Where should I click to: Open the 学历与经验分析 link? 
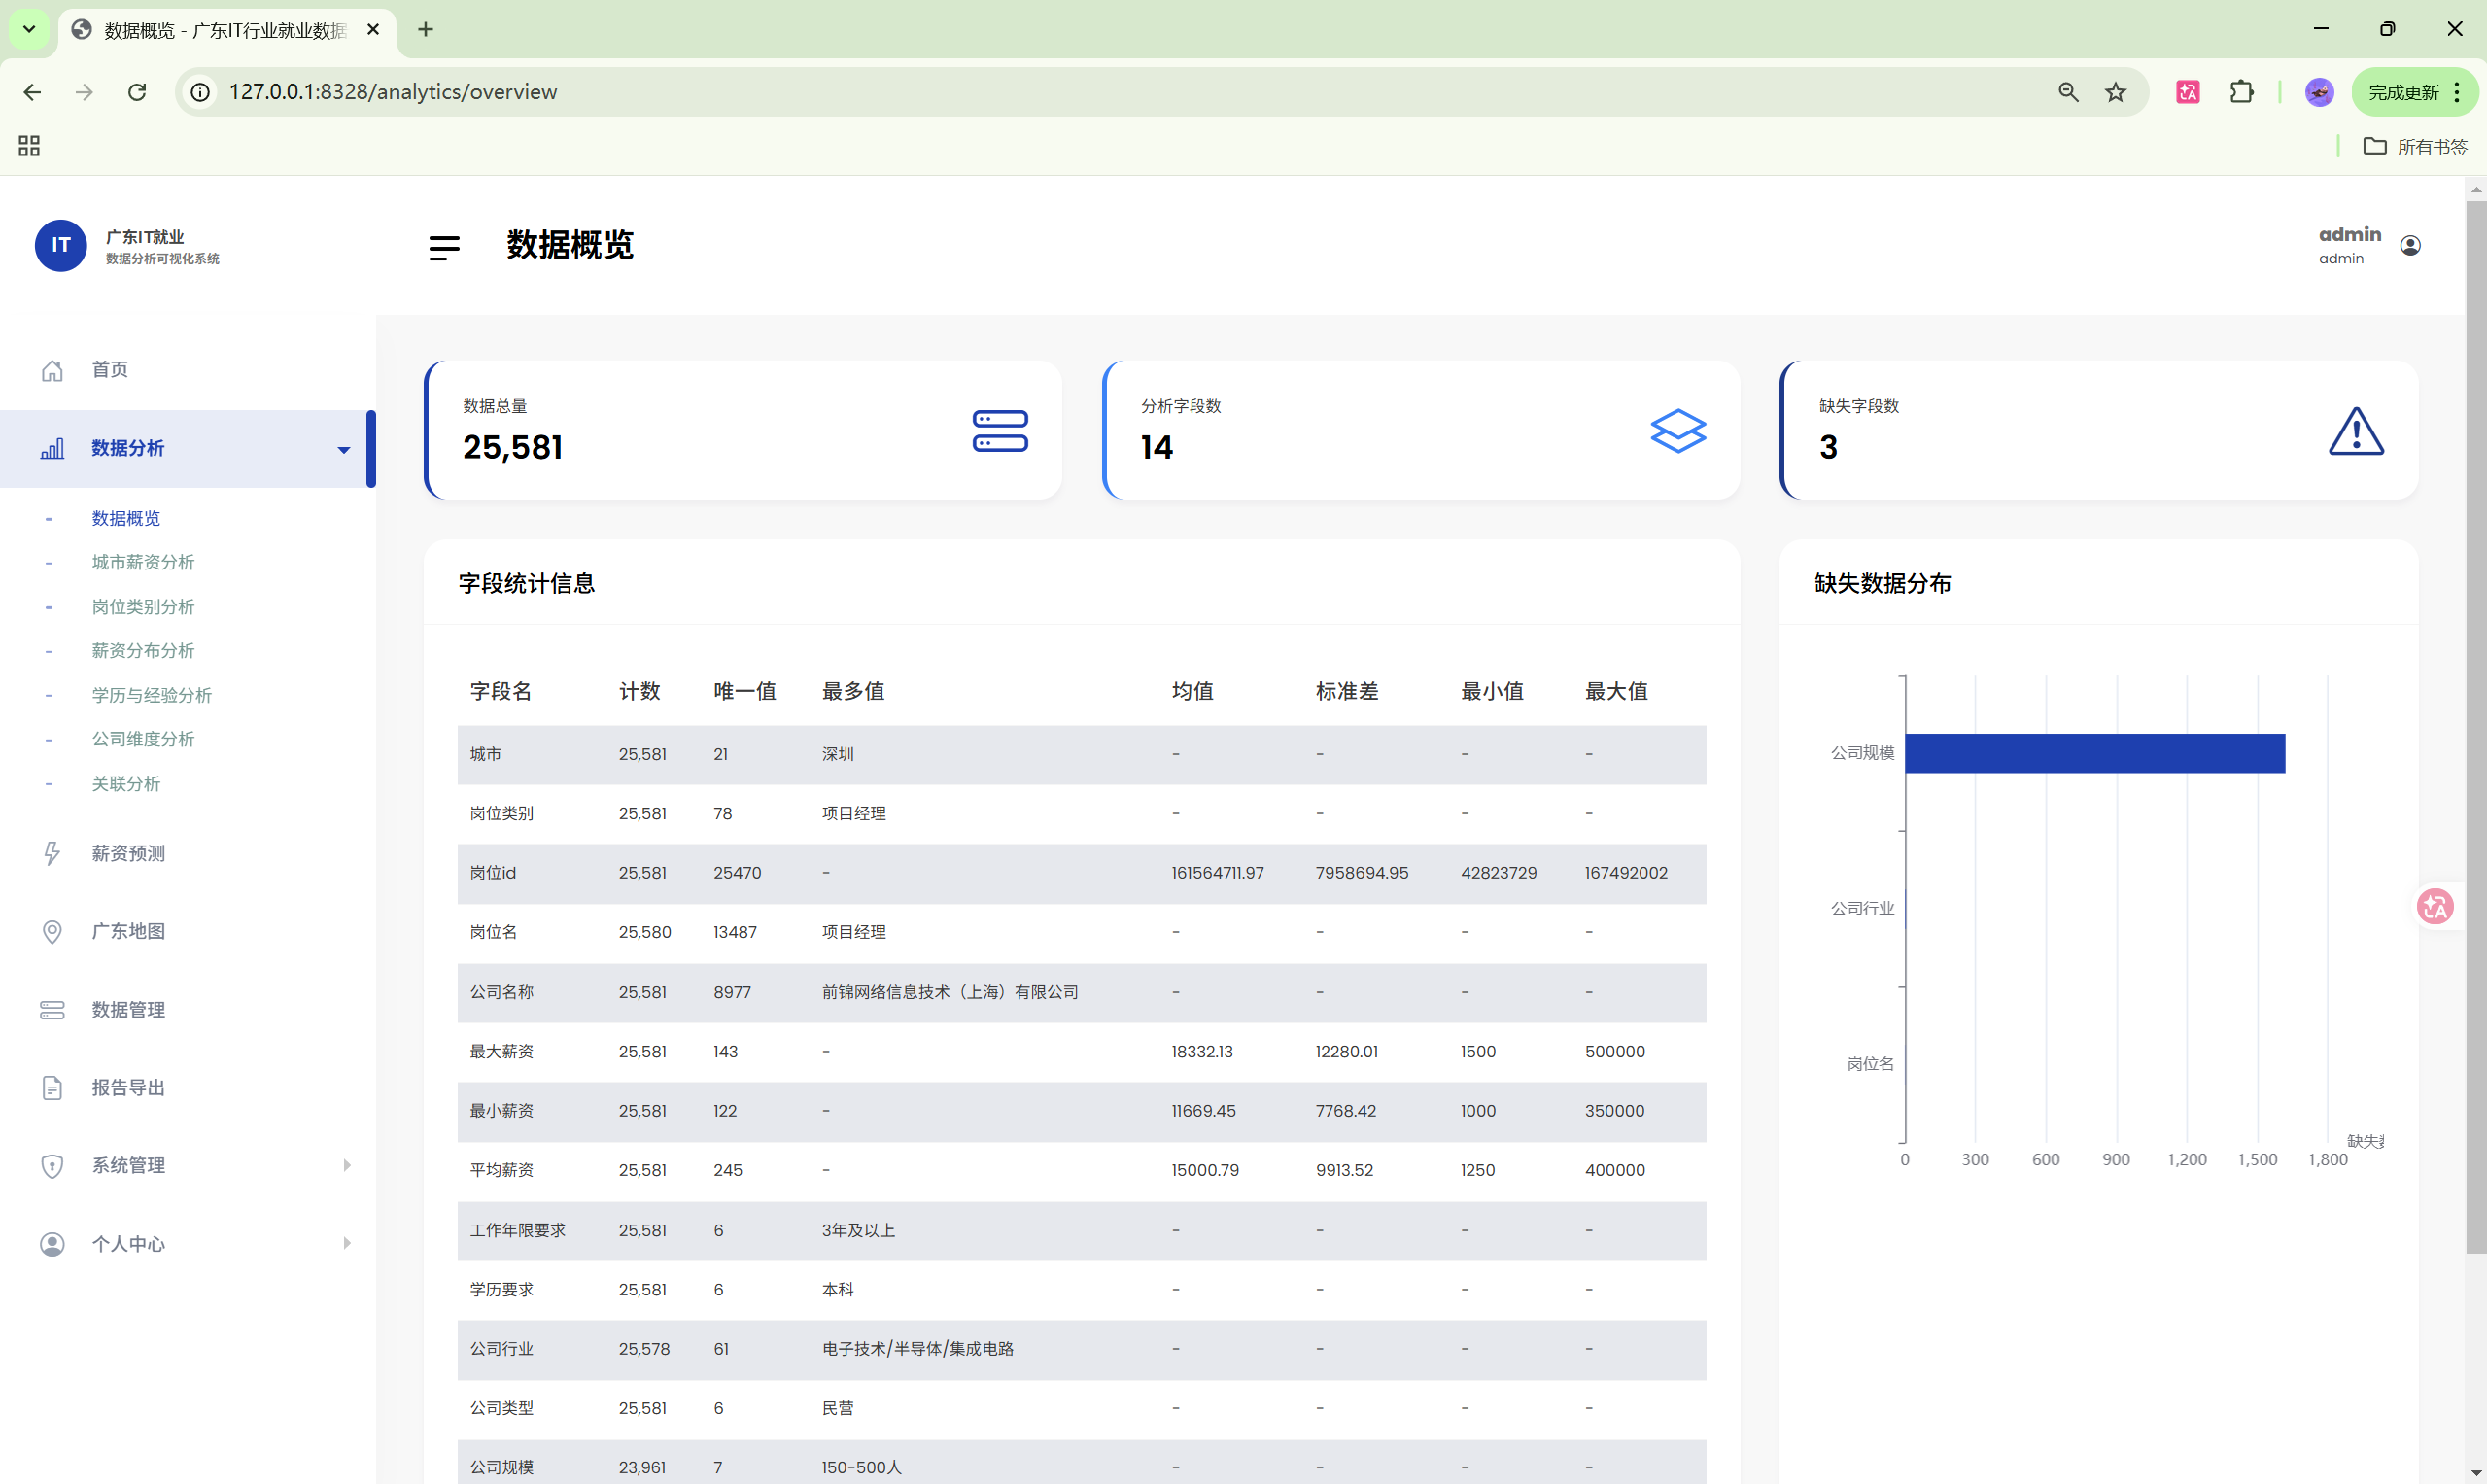click(151, 695)
